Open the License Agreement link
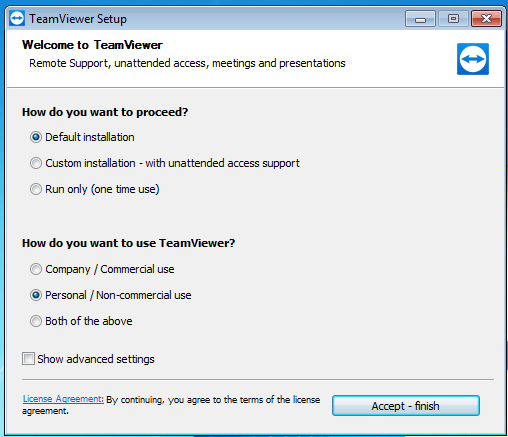This screenshot has height=437, width=508. (x=63, y=399)
